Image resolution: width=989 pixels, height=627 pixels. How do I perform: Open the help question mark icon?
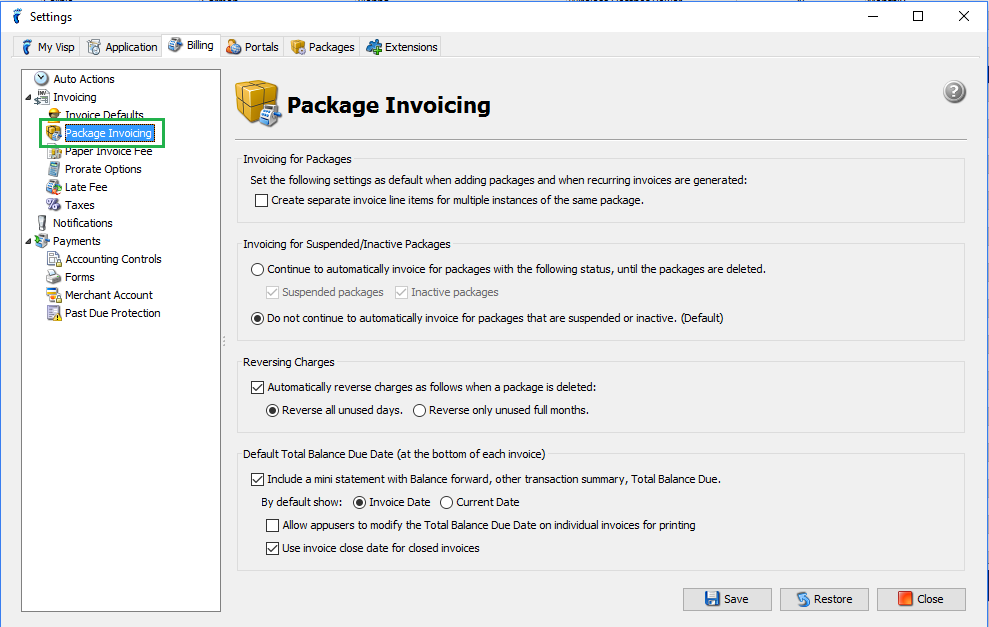[954, 92]
